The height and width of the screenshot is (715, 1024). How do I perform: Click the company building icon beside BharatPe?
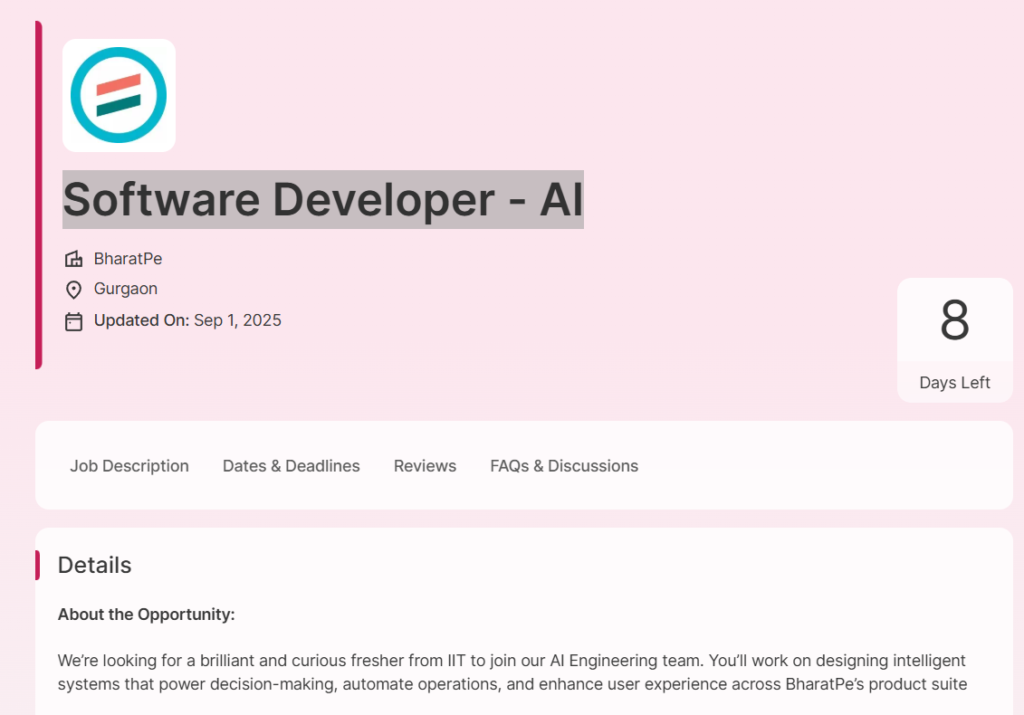(74, 259)
